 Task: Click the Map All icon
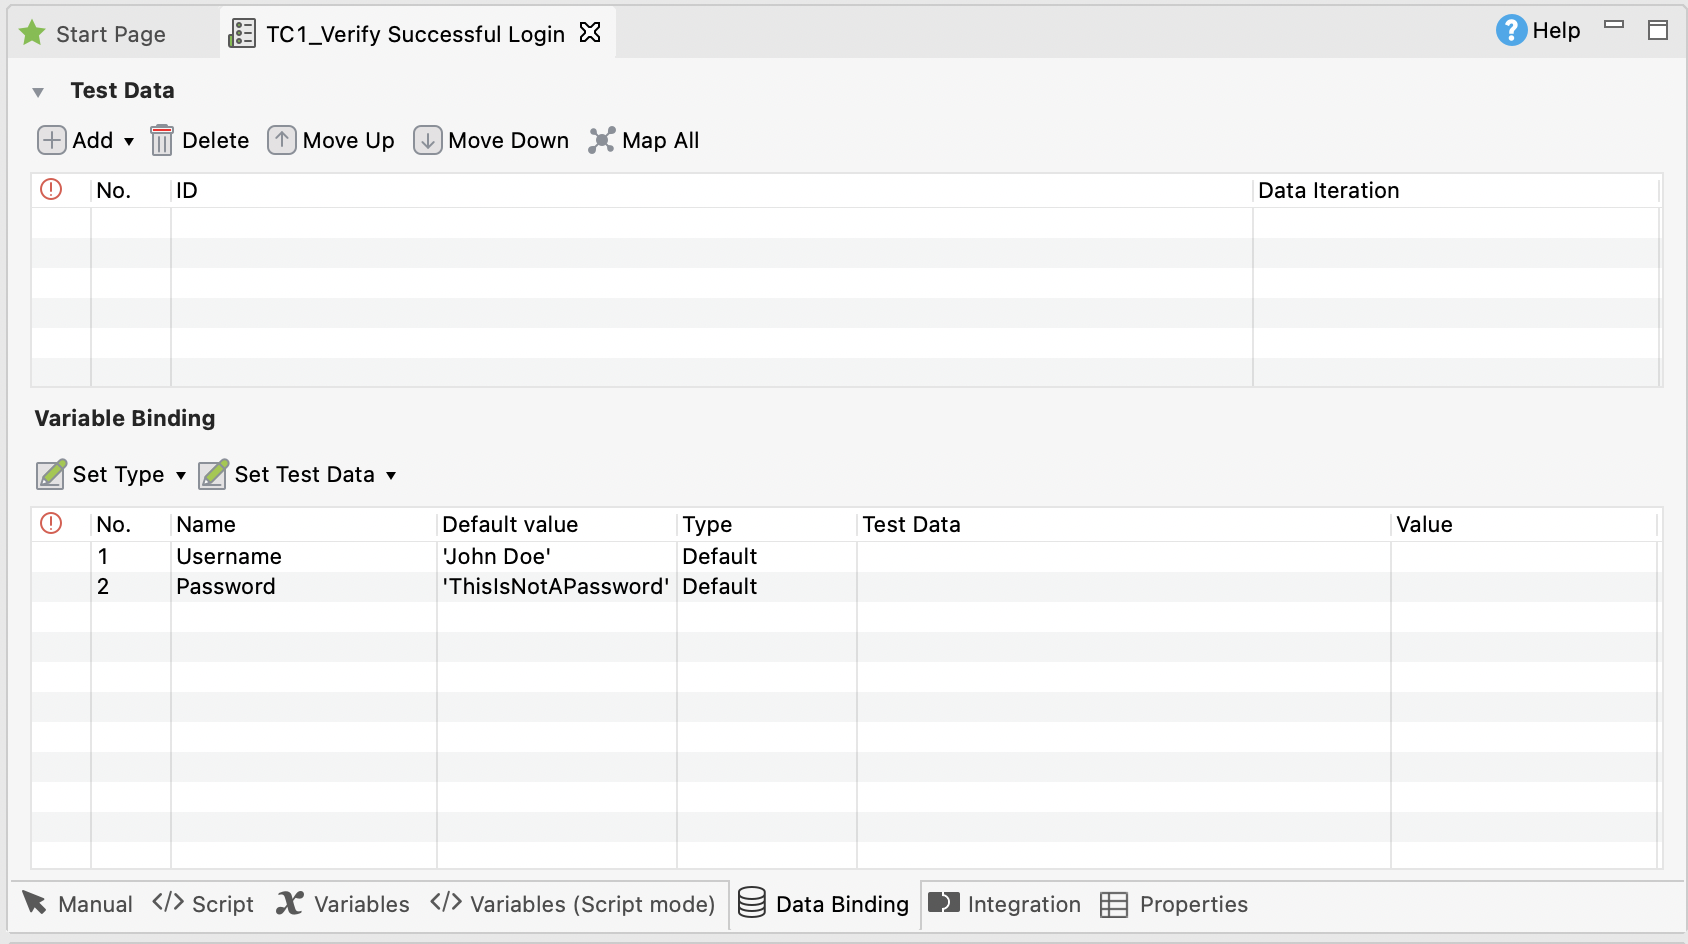602,140
